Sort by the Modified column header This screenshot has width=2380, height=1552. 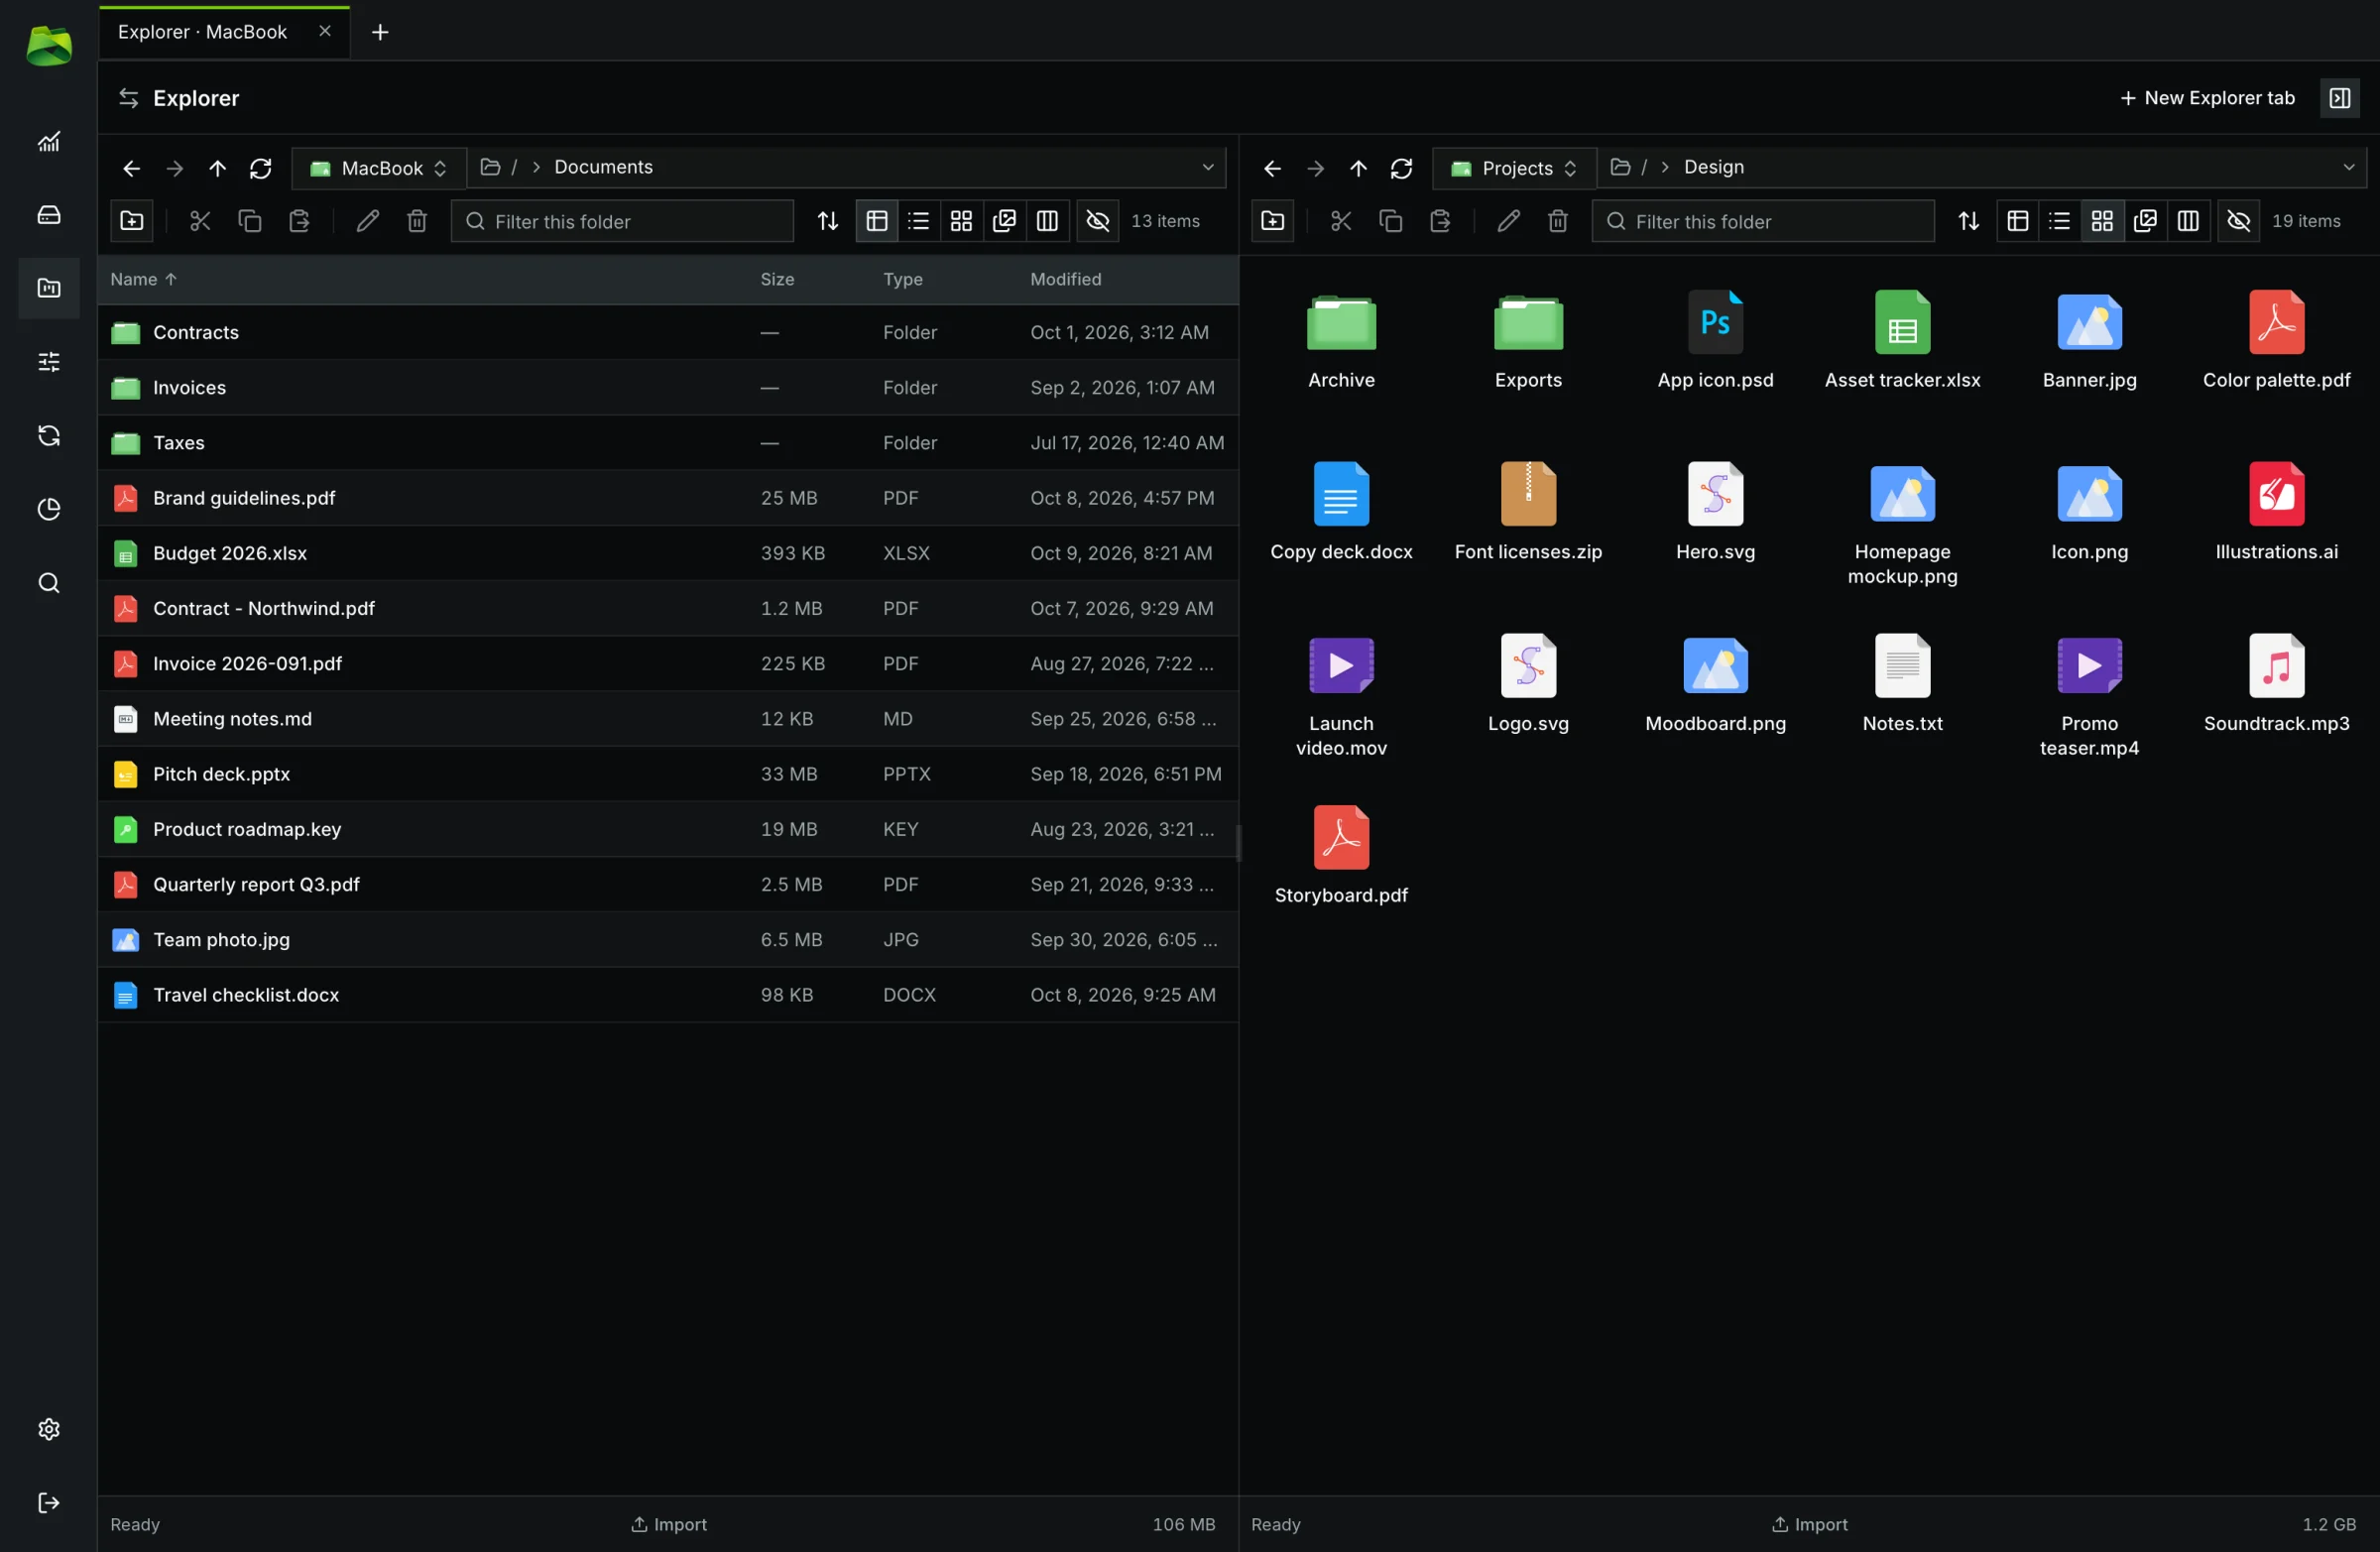click(x=1066, y=280)
